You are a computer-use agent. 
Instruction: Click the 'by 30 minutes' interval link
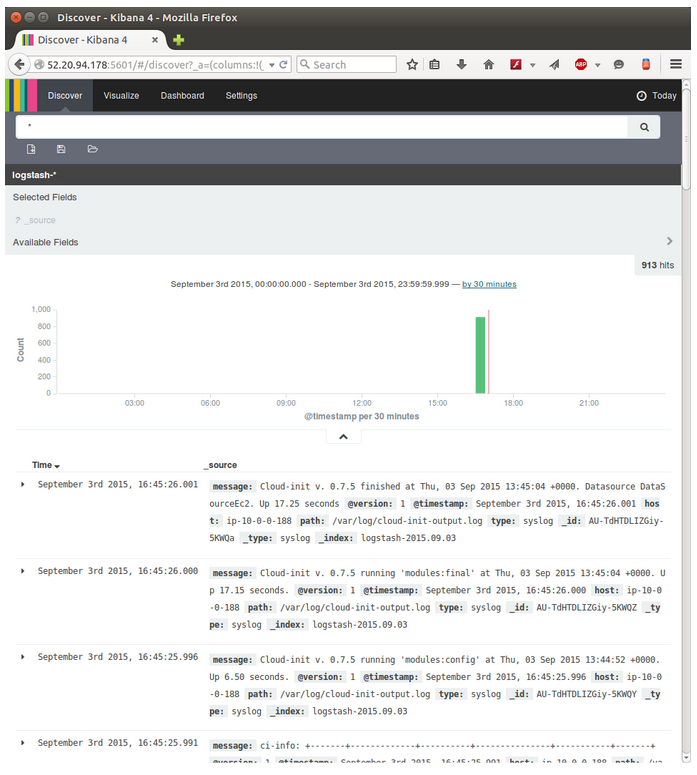[x=489, y=284]
